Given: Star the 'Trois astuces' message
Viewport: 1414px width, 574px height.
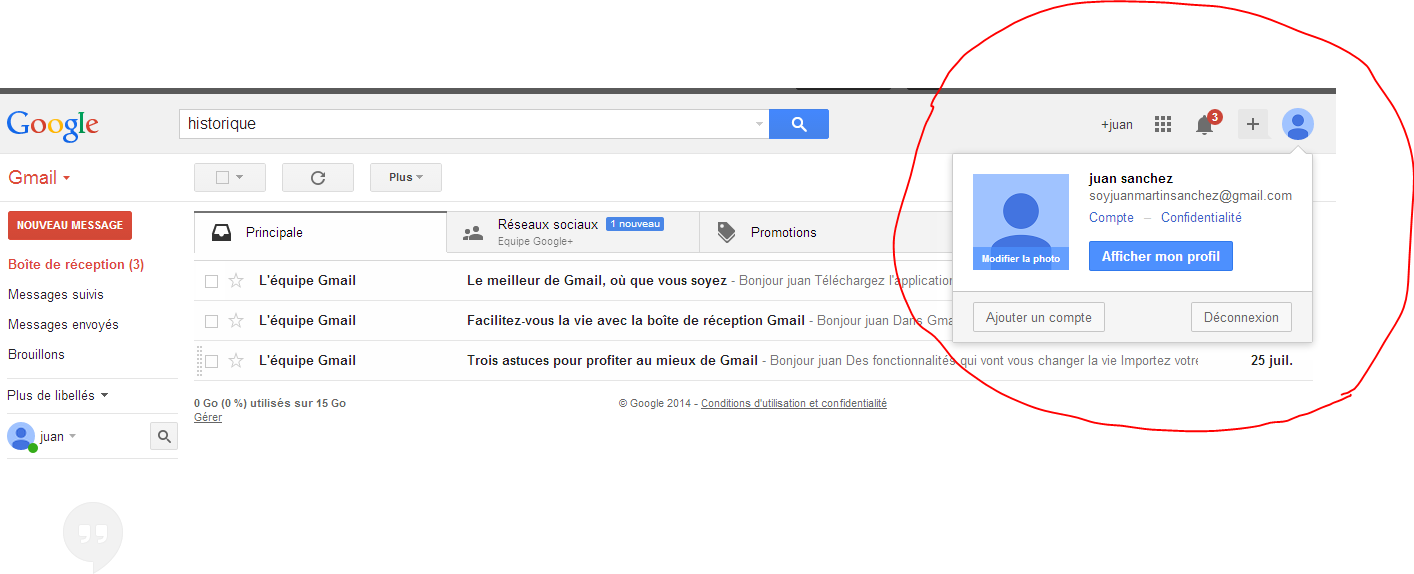Looking at the screenshot, I should tap(236, 361).
